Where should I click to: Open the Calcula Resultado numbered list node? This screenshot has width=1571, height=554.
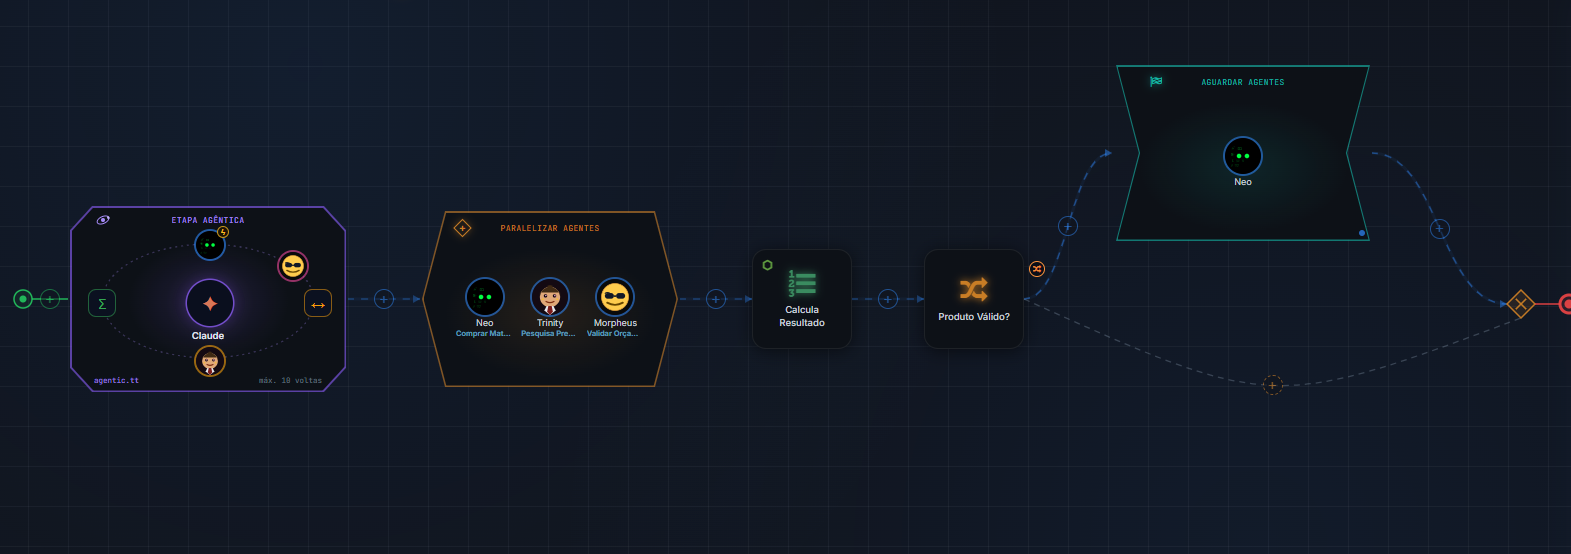(802, 299)
